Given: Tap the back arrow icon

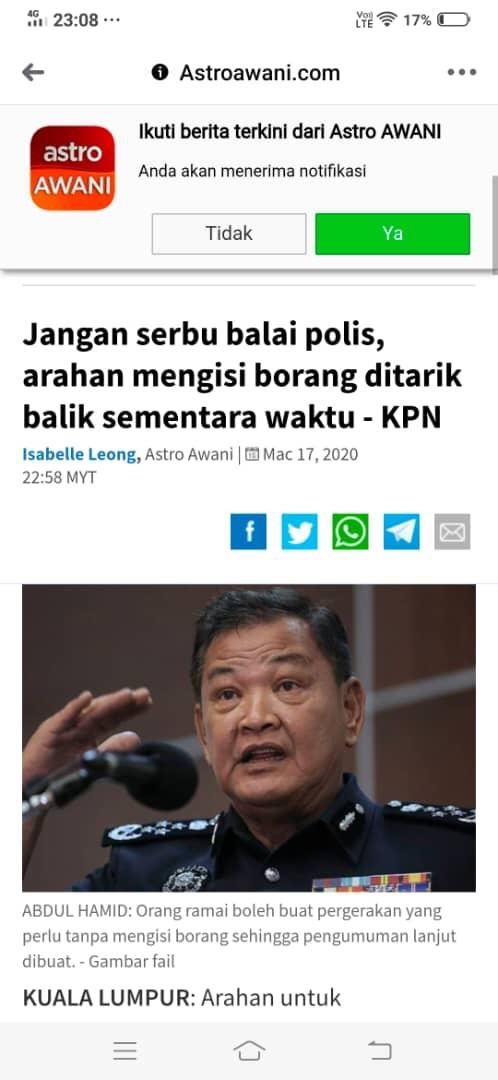Looking at the screenshot, I should 33,72.
